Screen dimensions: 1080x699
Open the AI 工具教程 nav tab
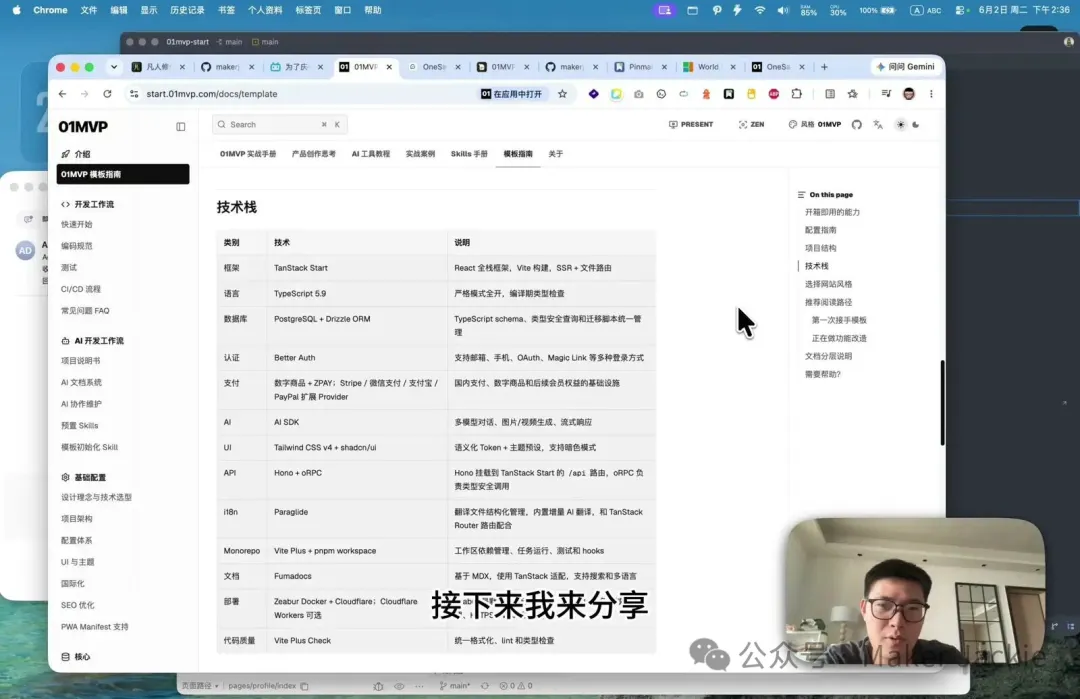[x=371, y=154]
